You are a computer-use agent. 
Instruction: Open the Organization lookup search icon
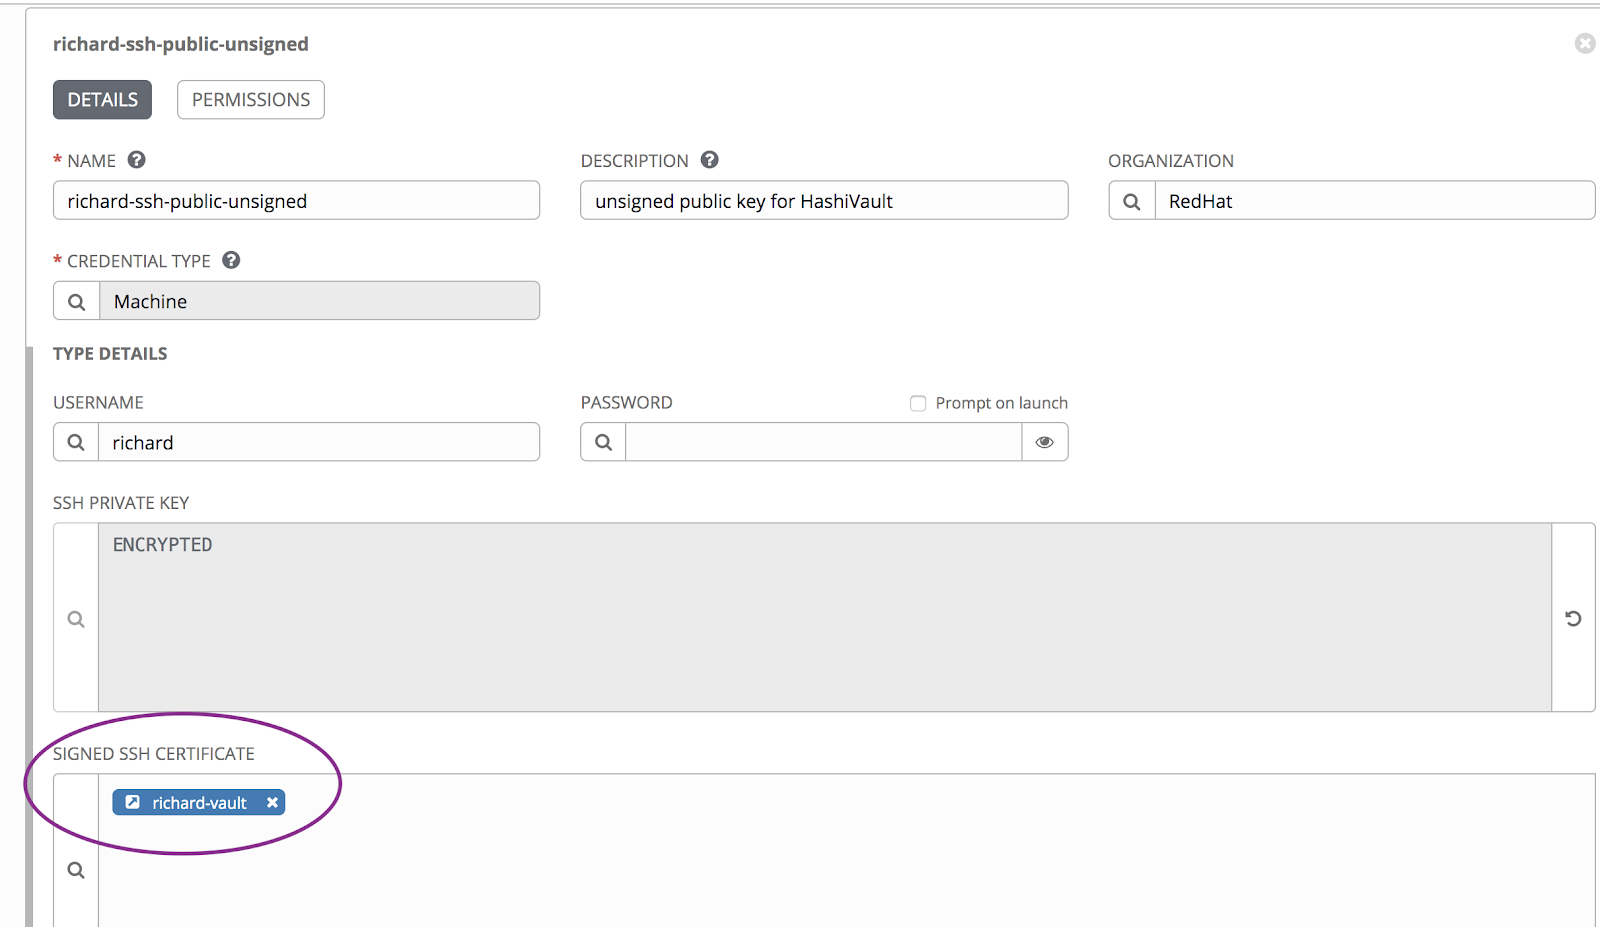[1132, 201]
